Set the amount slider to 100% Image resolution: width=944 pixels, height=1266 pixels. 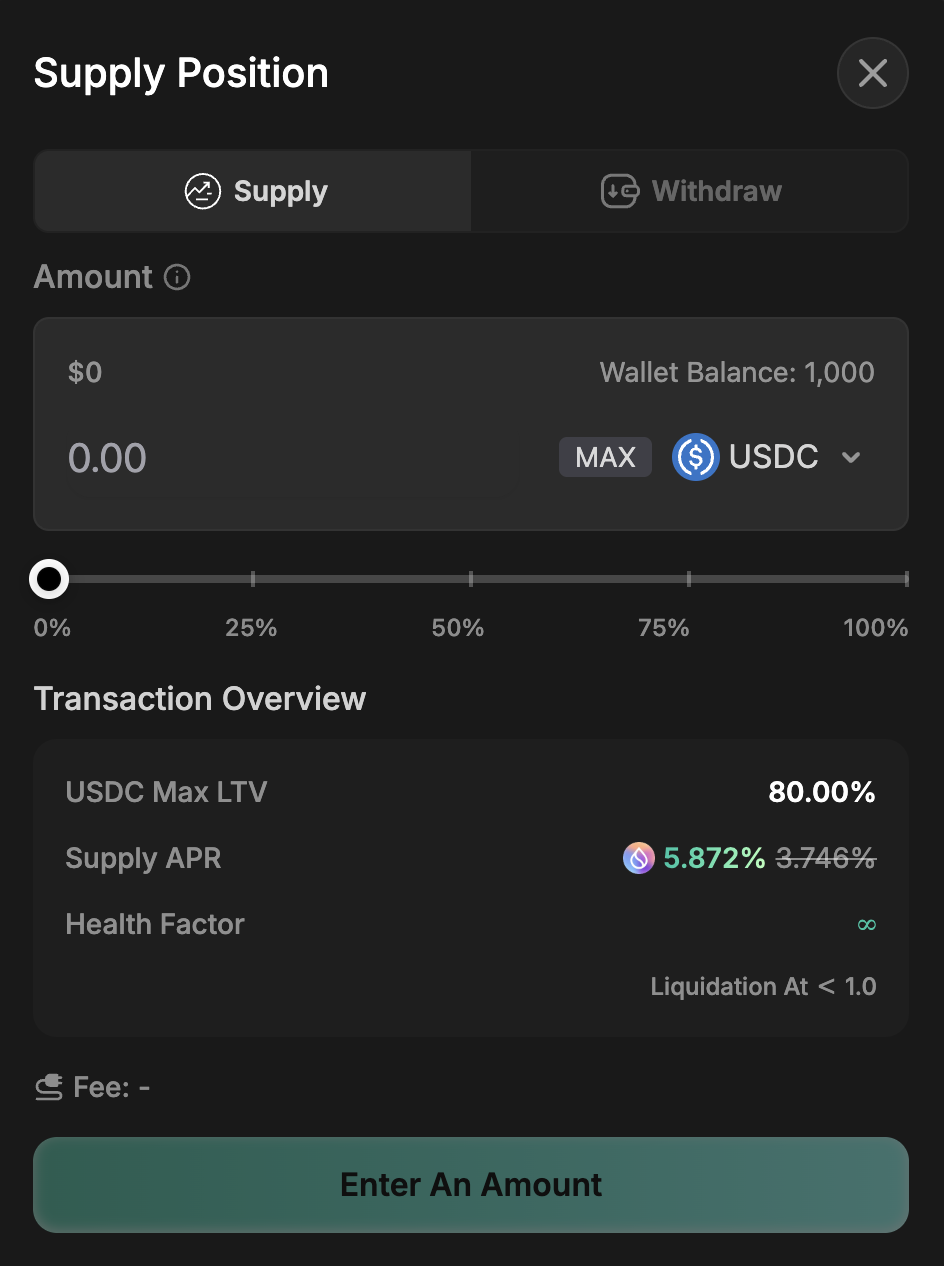(x=906, y=578)
